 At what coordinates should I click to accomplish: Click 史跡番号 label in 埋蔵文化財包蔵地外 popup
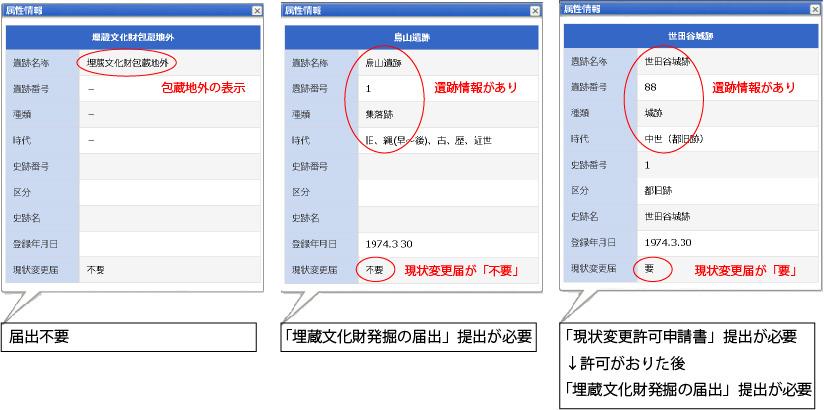point(31,167)
